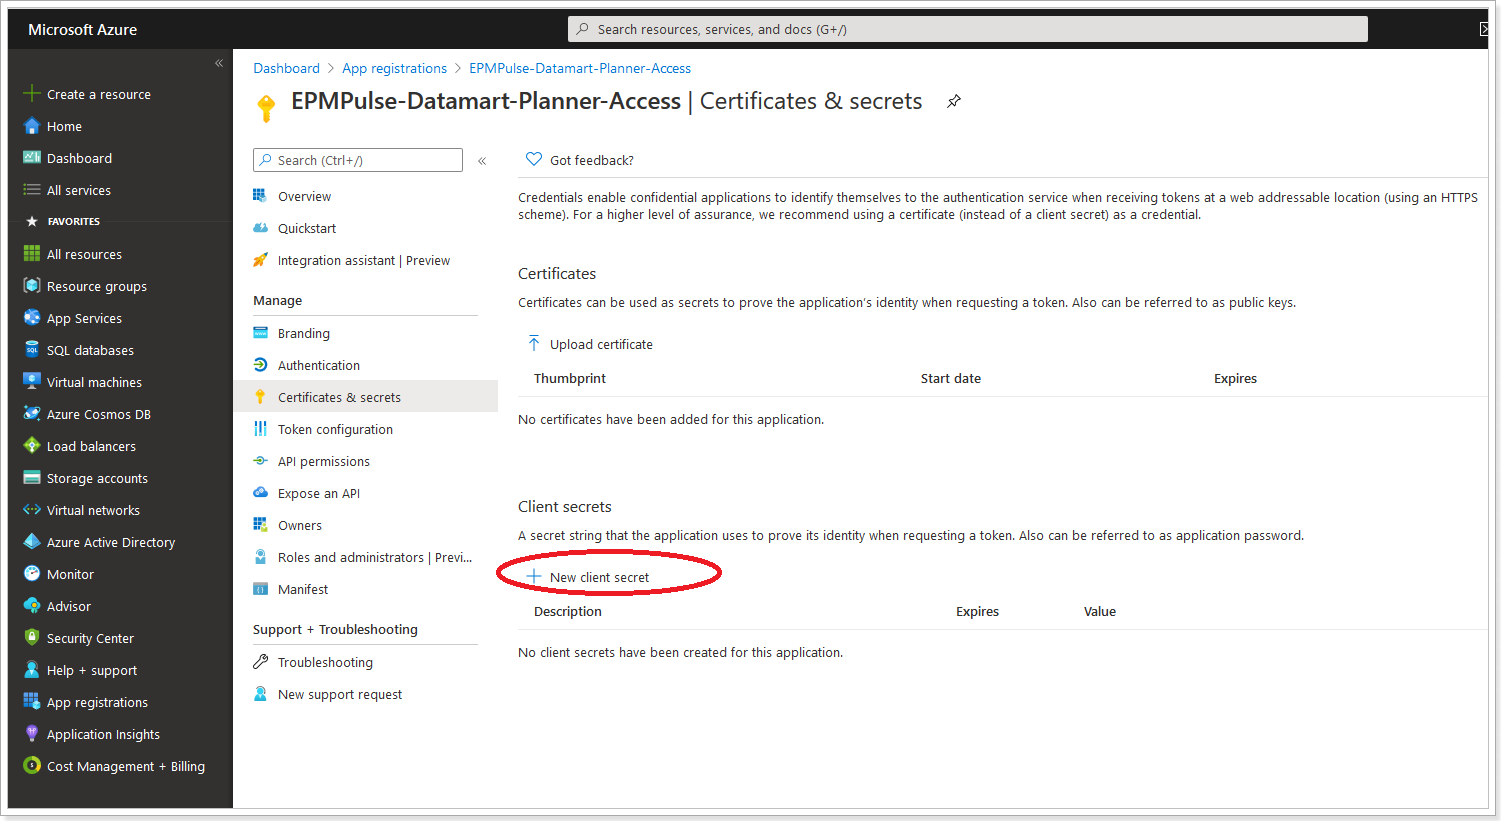The width and height of the screenshot is (1501, 821).
Task: Click the Dashboard chart icon
Action: click(x=31, y=158)
